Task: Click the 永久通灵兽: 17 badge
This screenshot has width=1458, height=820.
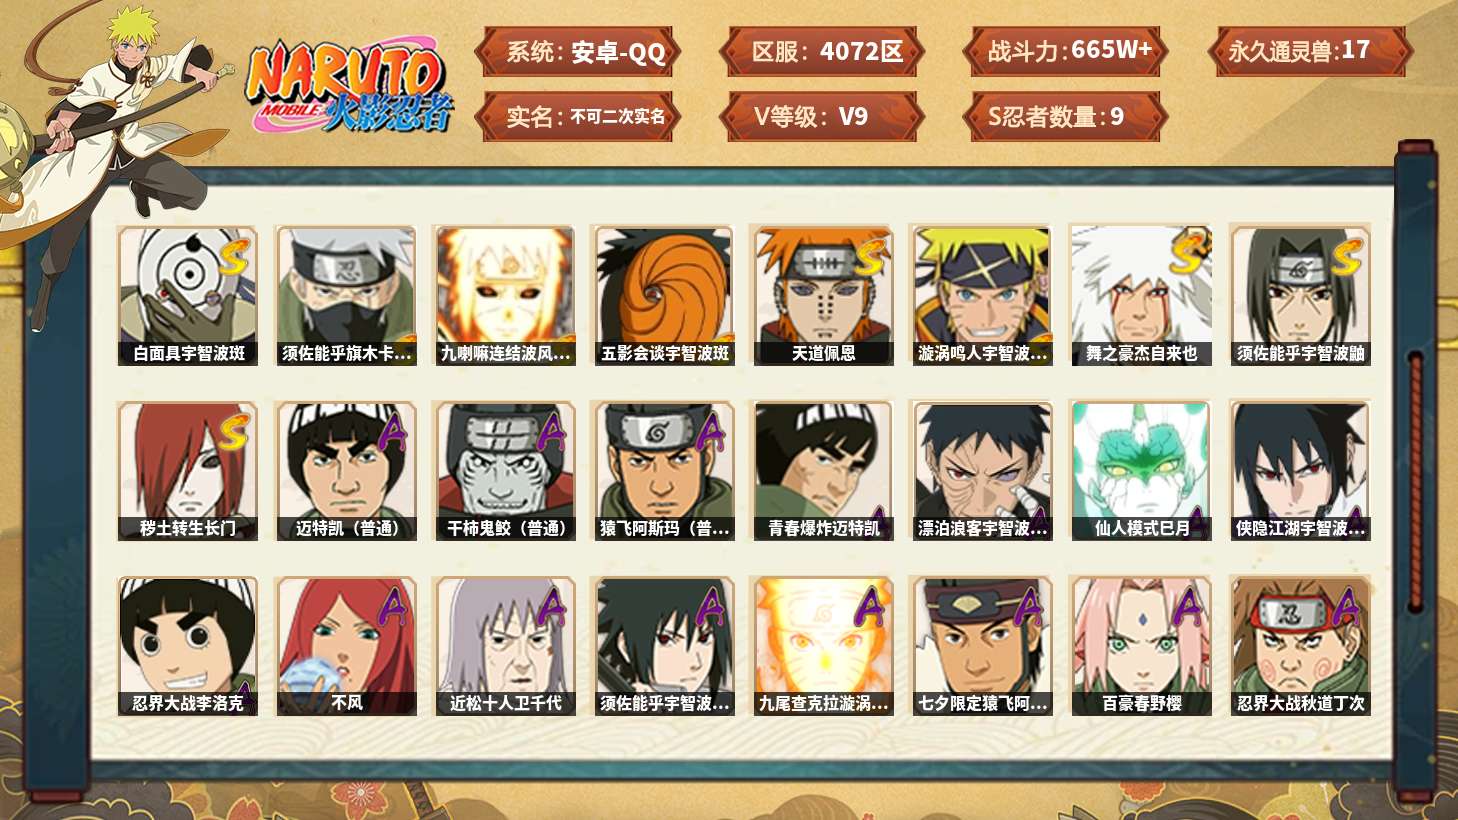Action: [1310, 52]
